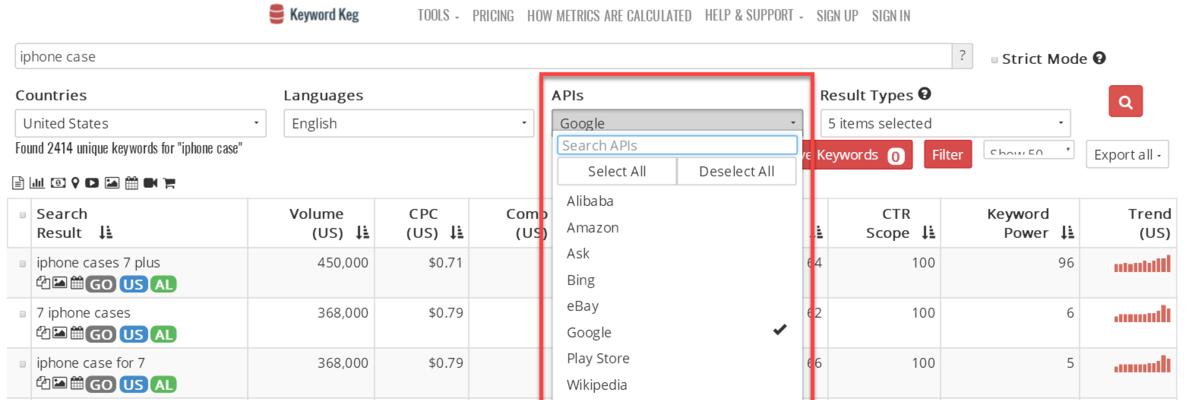The image size is (1192, 400).
Task: Check the row 'iphone cases 7 plus'
Action: point(23,264)
